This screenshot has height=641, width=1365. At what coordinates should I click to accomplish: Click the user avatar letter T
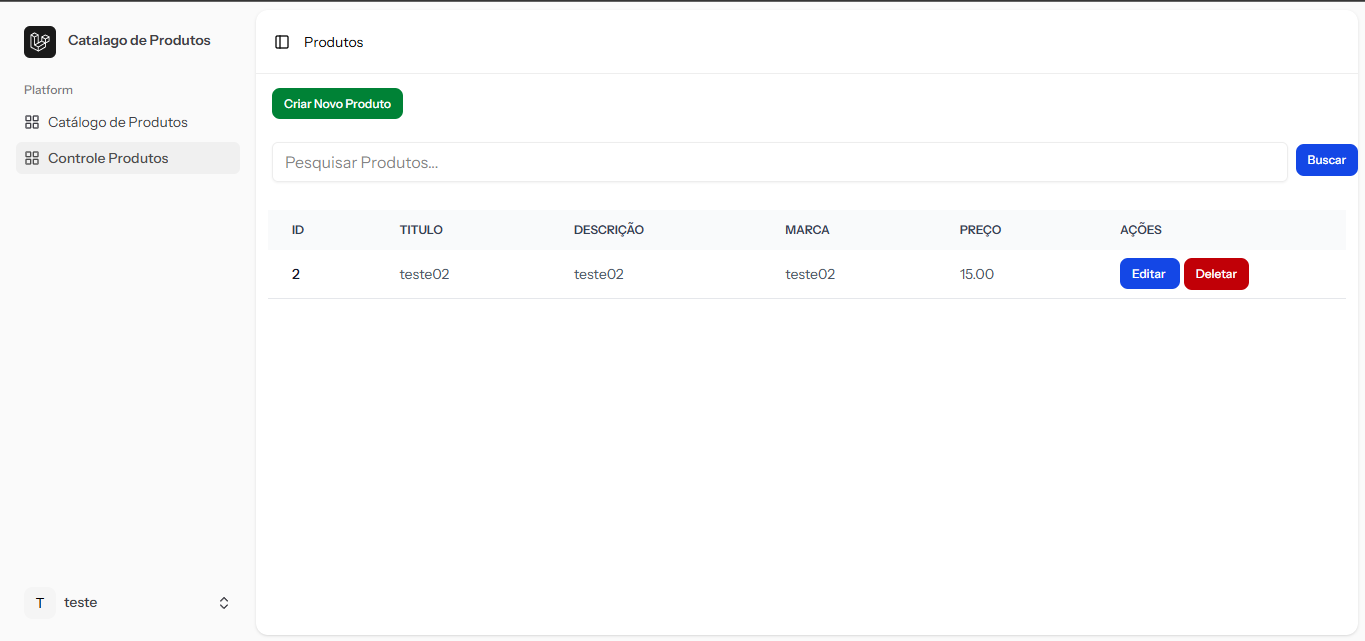[40, 603]
